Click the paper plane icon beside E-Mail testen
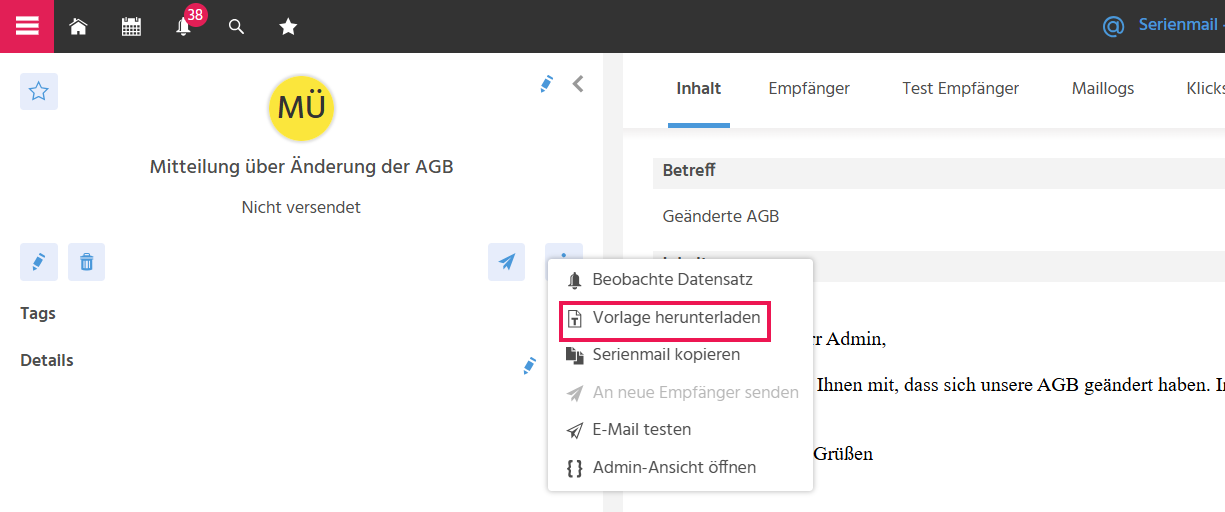Screen dimensions: 1225x512 pyautogui.click(x=574, y=430)
